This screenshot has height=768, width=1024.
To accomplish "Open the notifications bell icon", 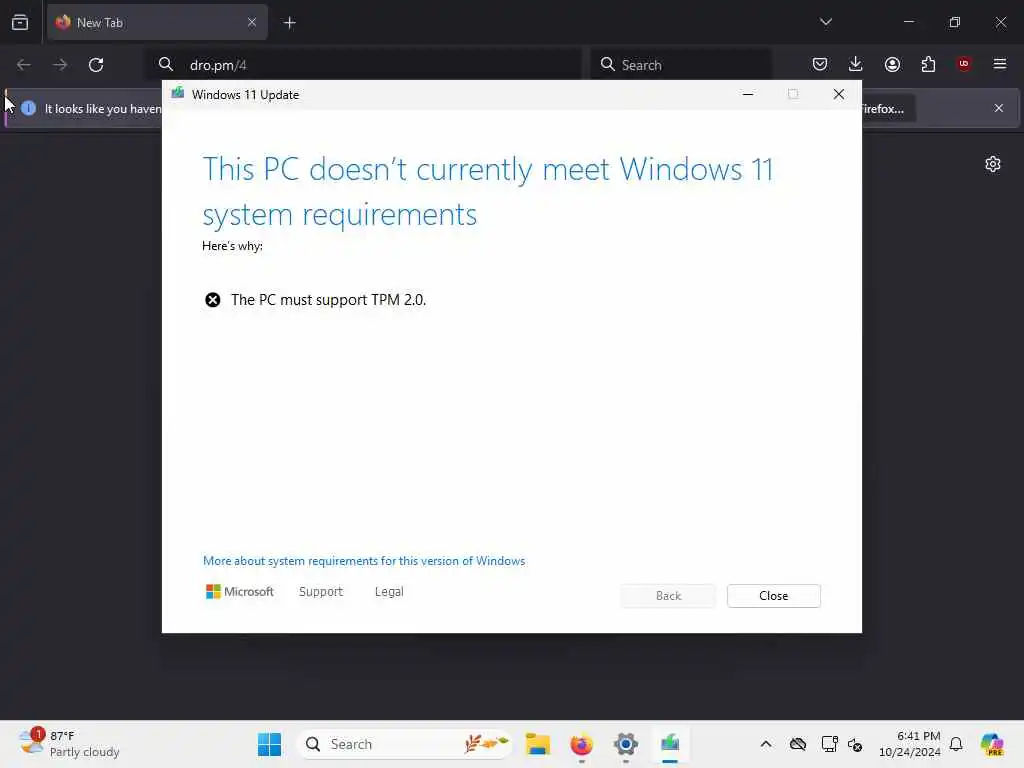I will (x=956, y=744).
